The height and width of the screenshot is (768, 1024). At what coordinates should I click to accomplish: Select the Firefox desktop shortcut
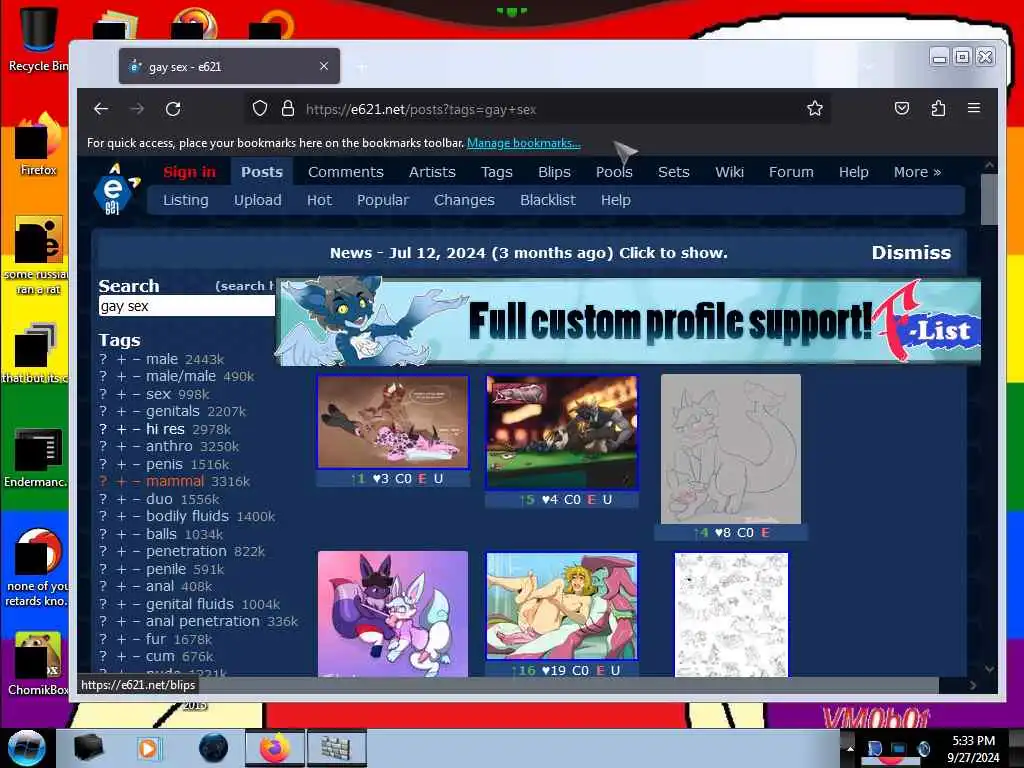(38, 145)
